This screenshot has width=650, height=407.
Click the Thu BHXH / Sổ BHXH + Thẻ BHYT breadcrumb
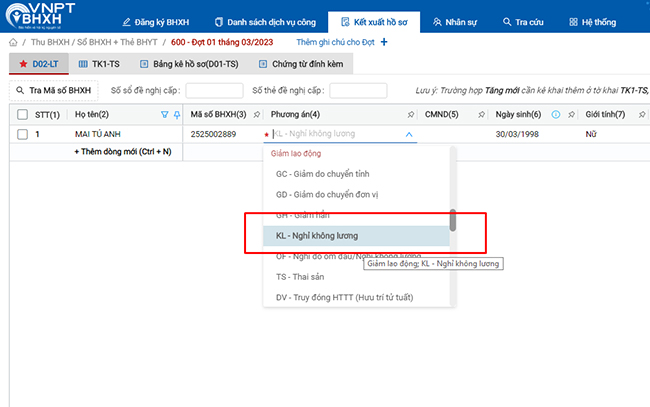coord(94,42)
